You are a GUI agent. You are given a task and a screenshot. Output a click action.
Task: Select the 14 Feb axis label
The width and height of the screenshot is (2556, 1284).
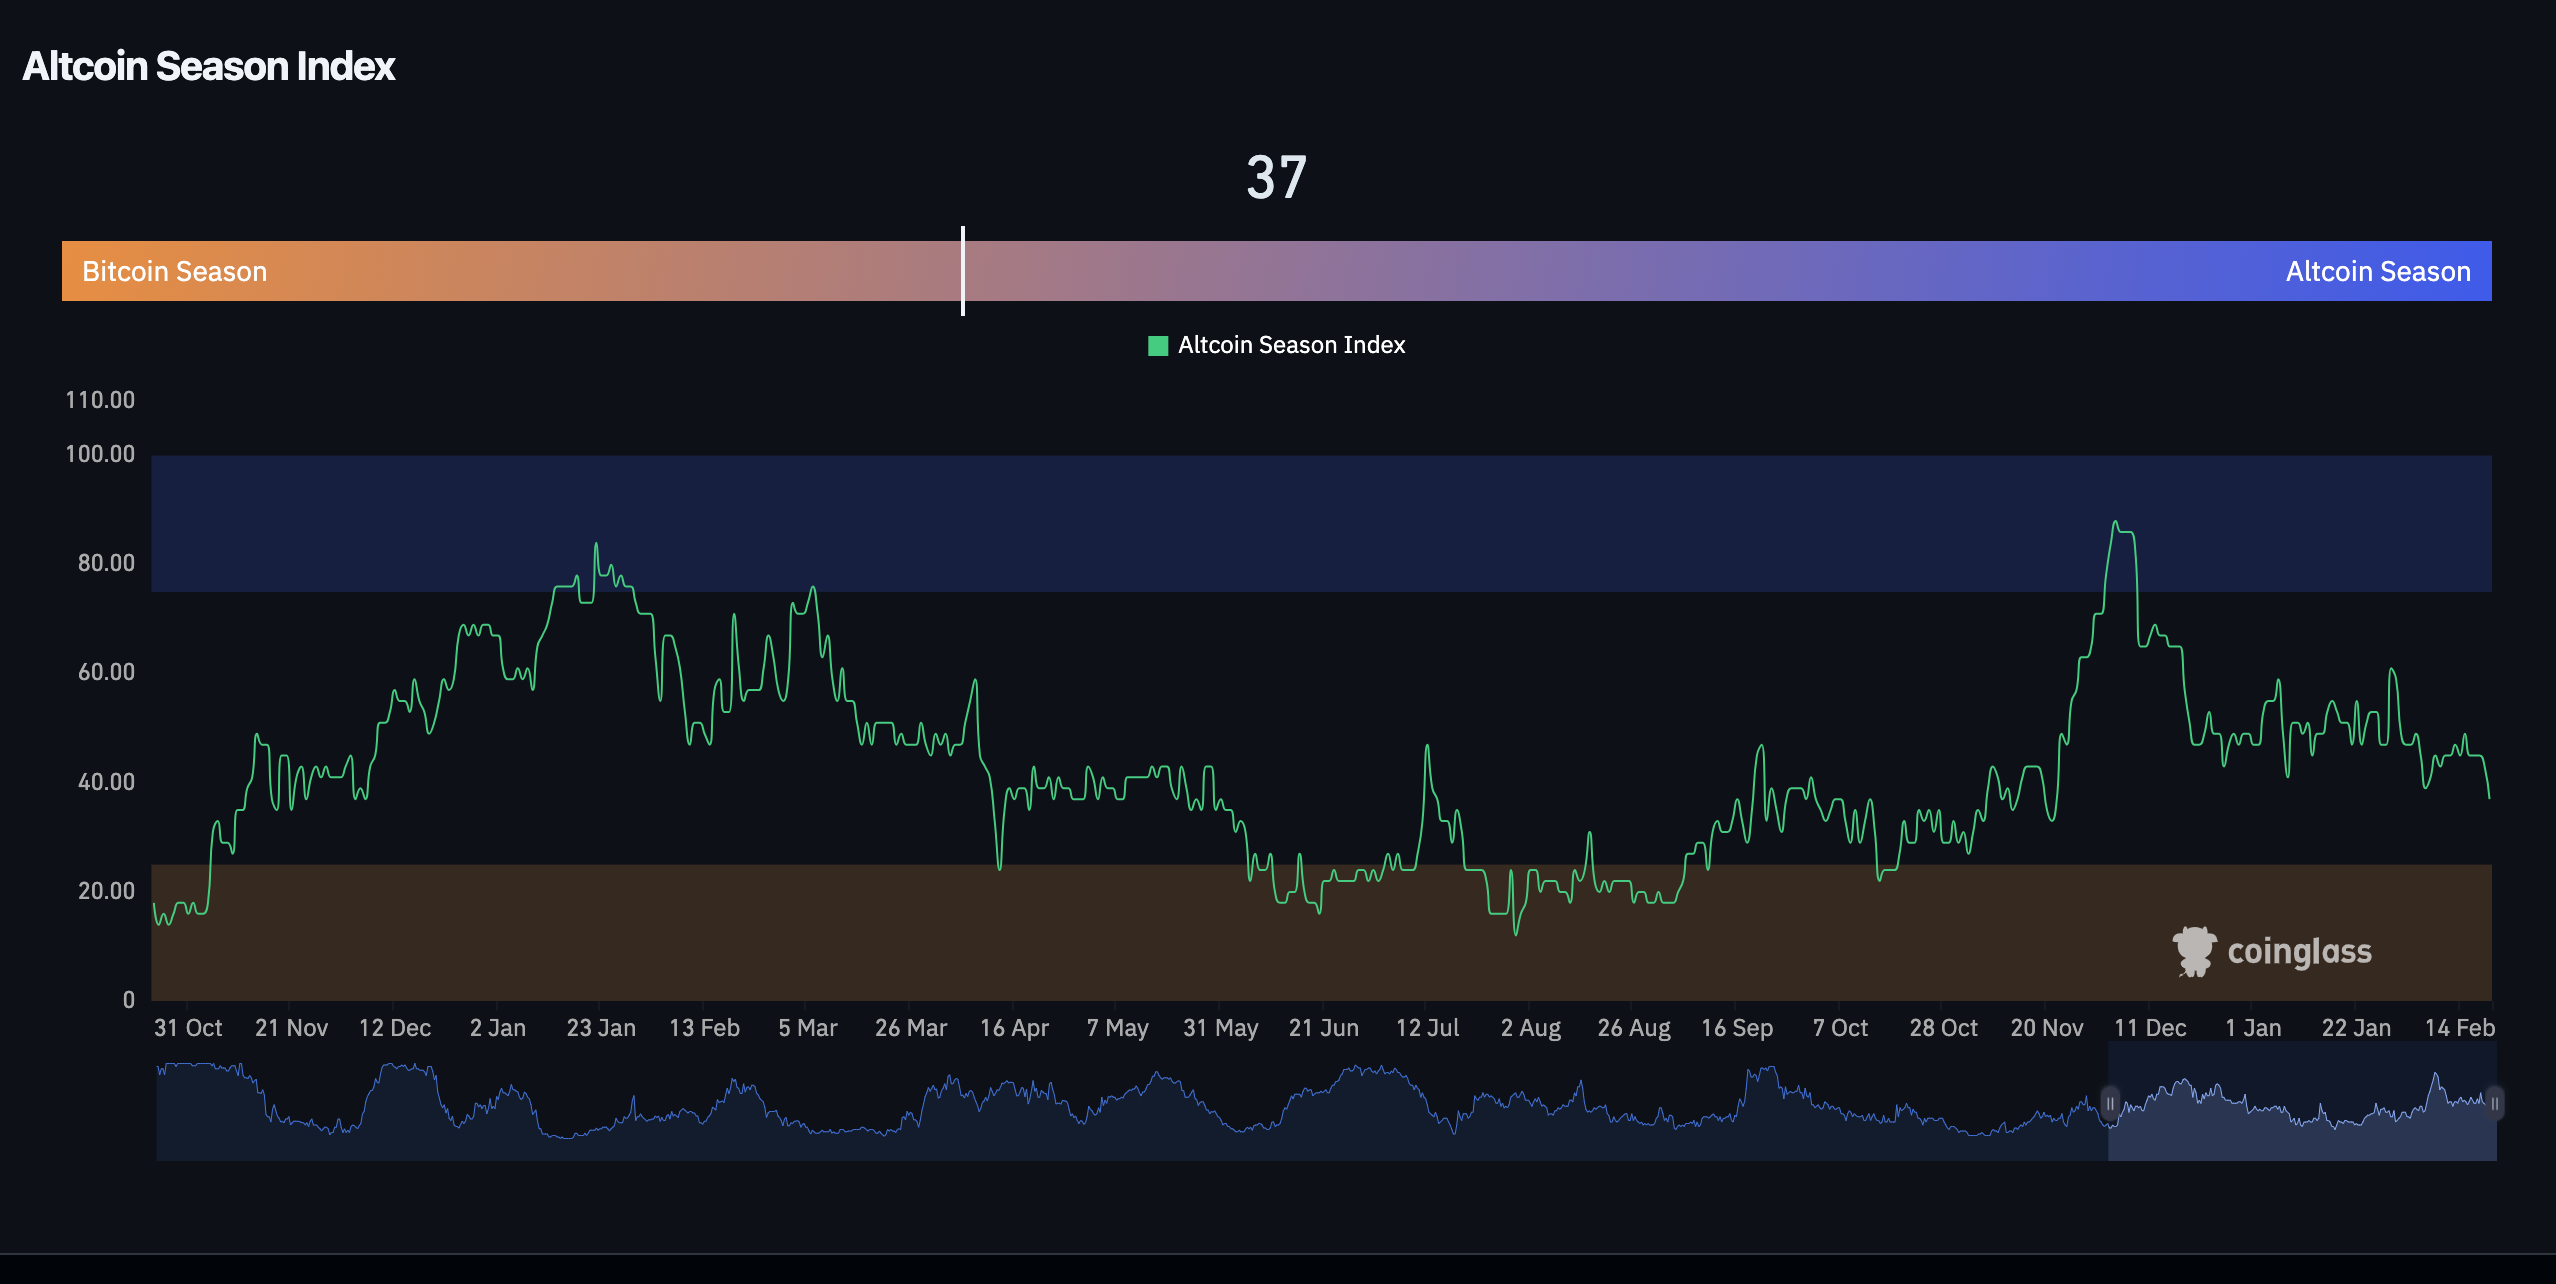tap(2464, 1027)
